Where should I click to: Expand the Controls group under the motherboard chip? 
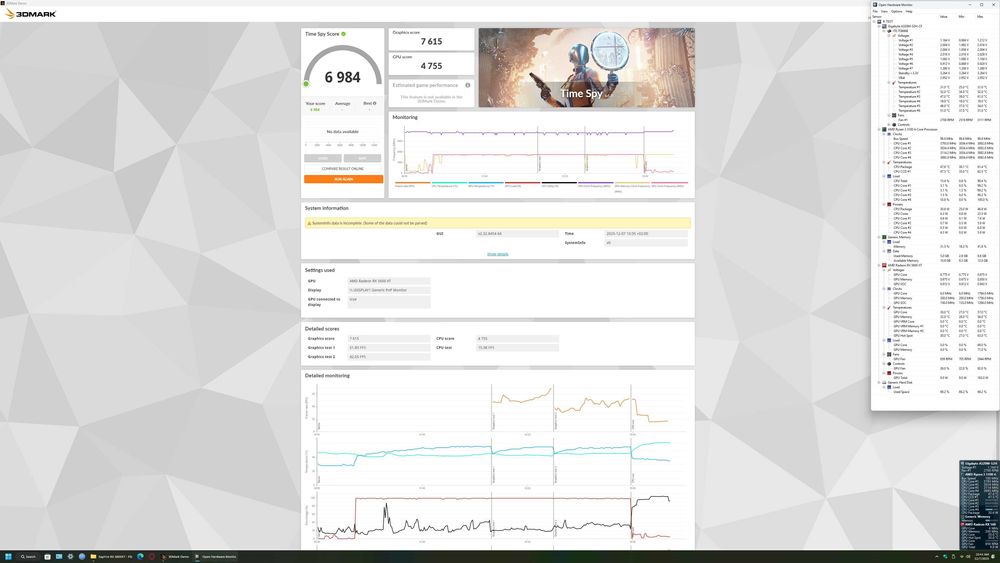pos(889,125)
